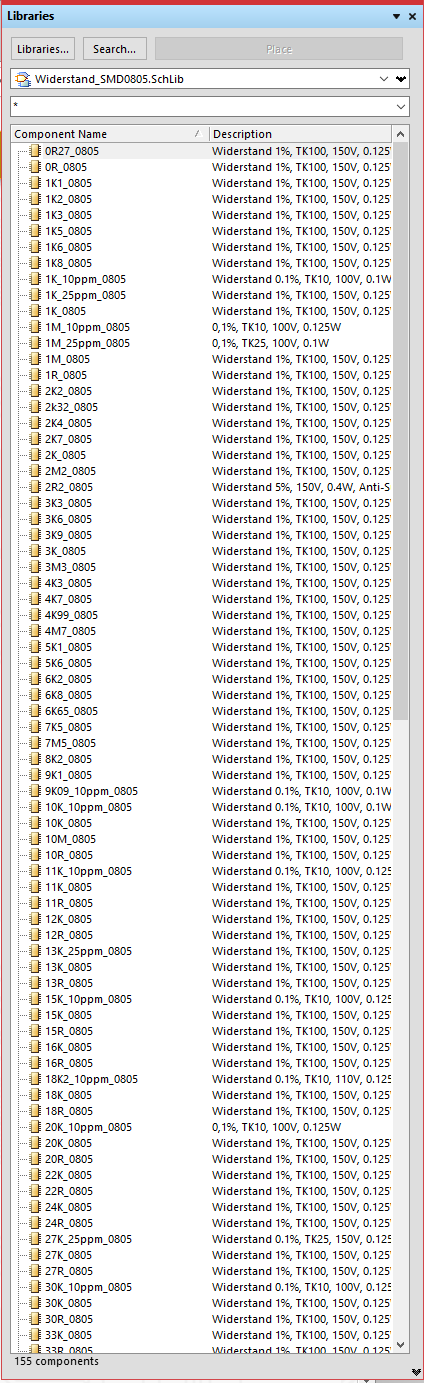The width and height of the screenshot is (424, 1383).
Task: Click the component icon of 1K5_0805
Action: (35, 231)
